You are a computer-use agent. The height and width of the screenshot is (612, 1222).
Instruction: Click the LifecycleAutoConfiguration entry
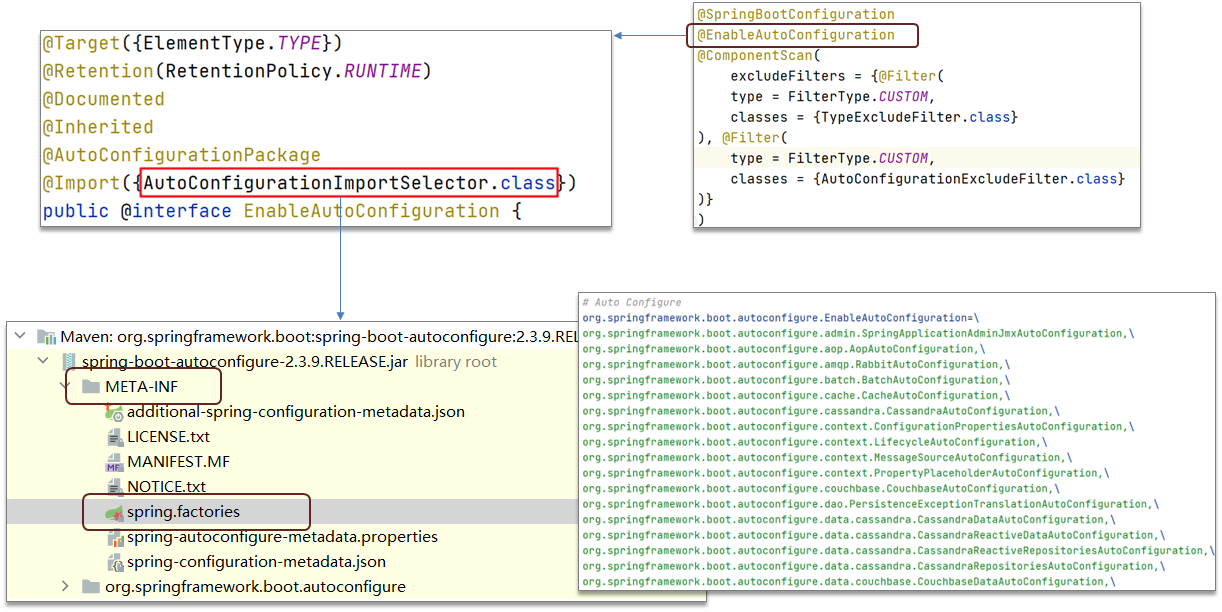coord(815,442)
